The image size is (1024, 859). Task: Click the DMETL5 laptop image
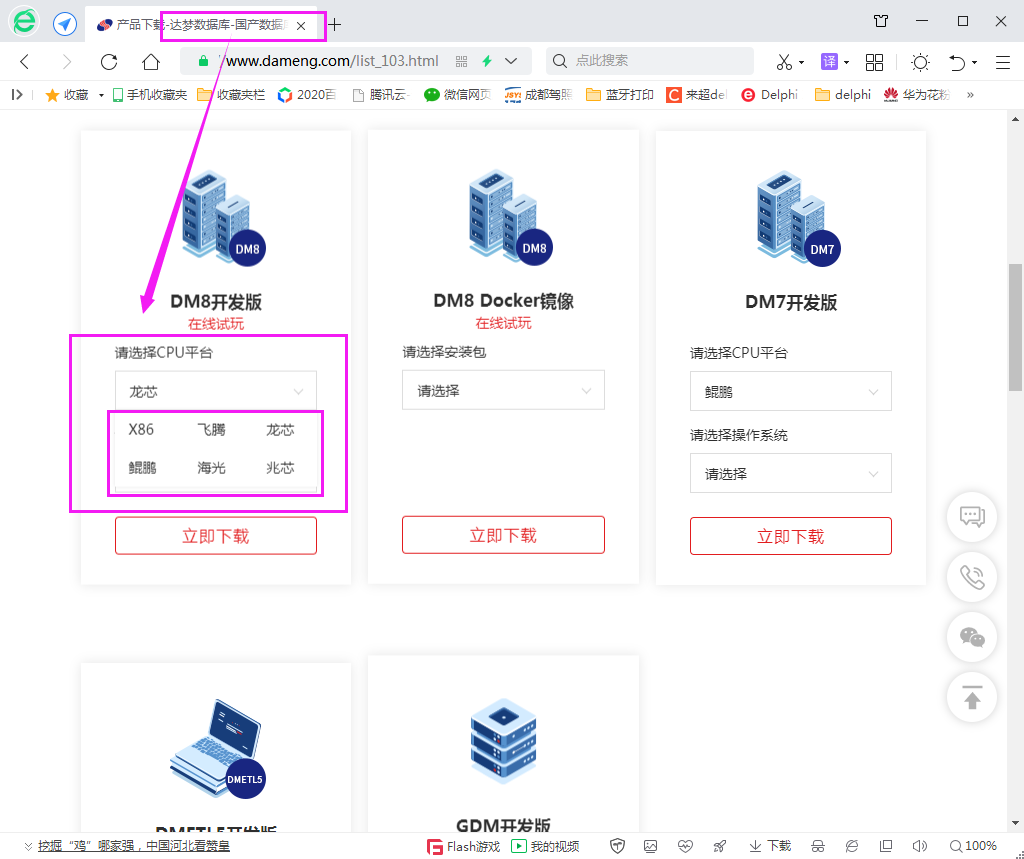click(218, 749)
